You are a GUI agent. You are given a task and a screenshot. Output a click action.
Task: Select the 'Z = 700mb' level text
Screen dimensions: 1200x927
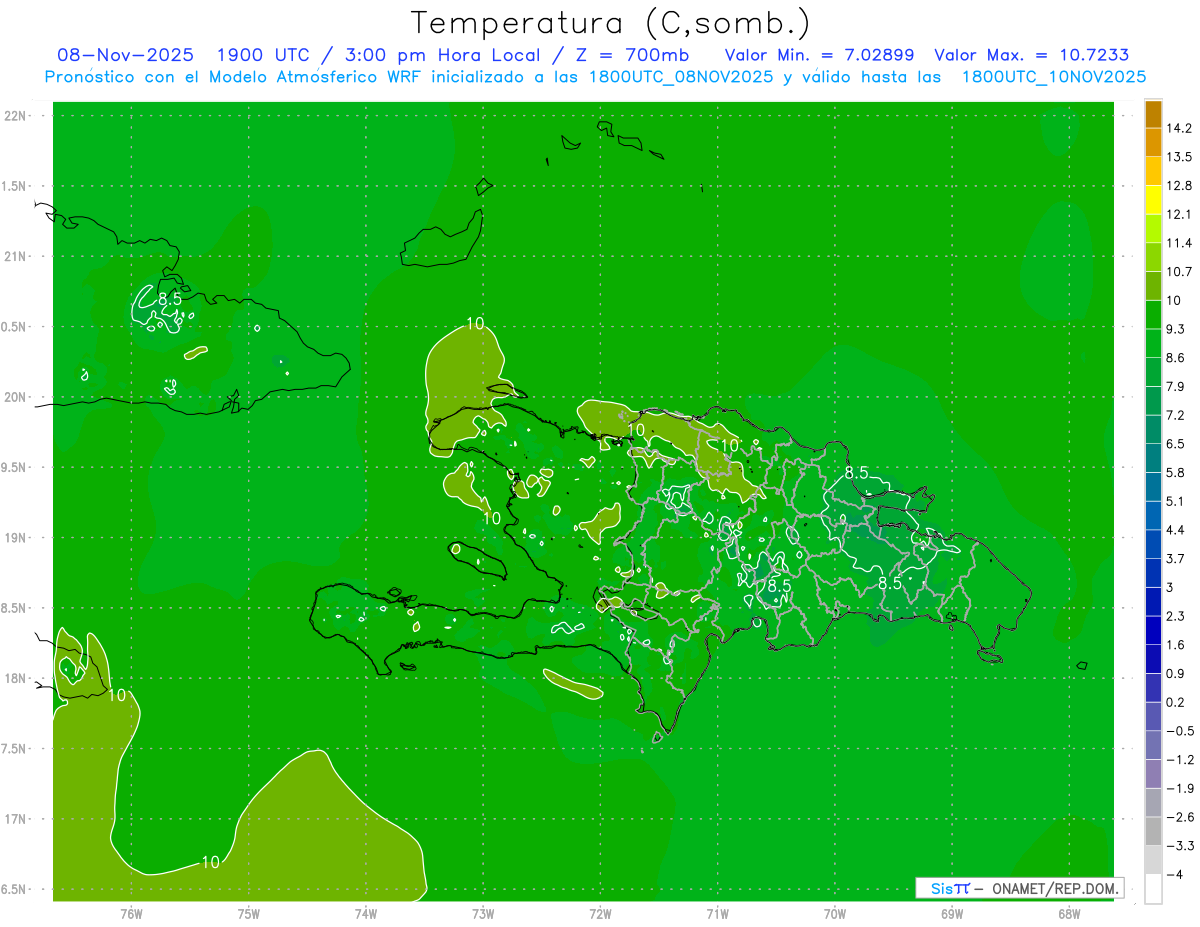pos(633,55)
